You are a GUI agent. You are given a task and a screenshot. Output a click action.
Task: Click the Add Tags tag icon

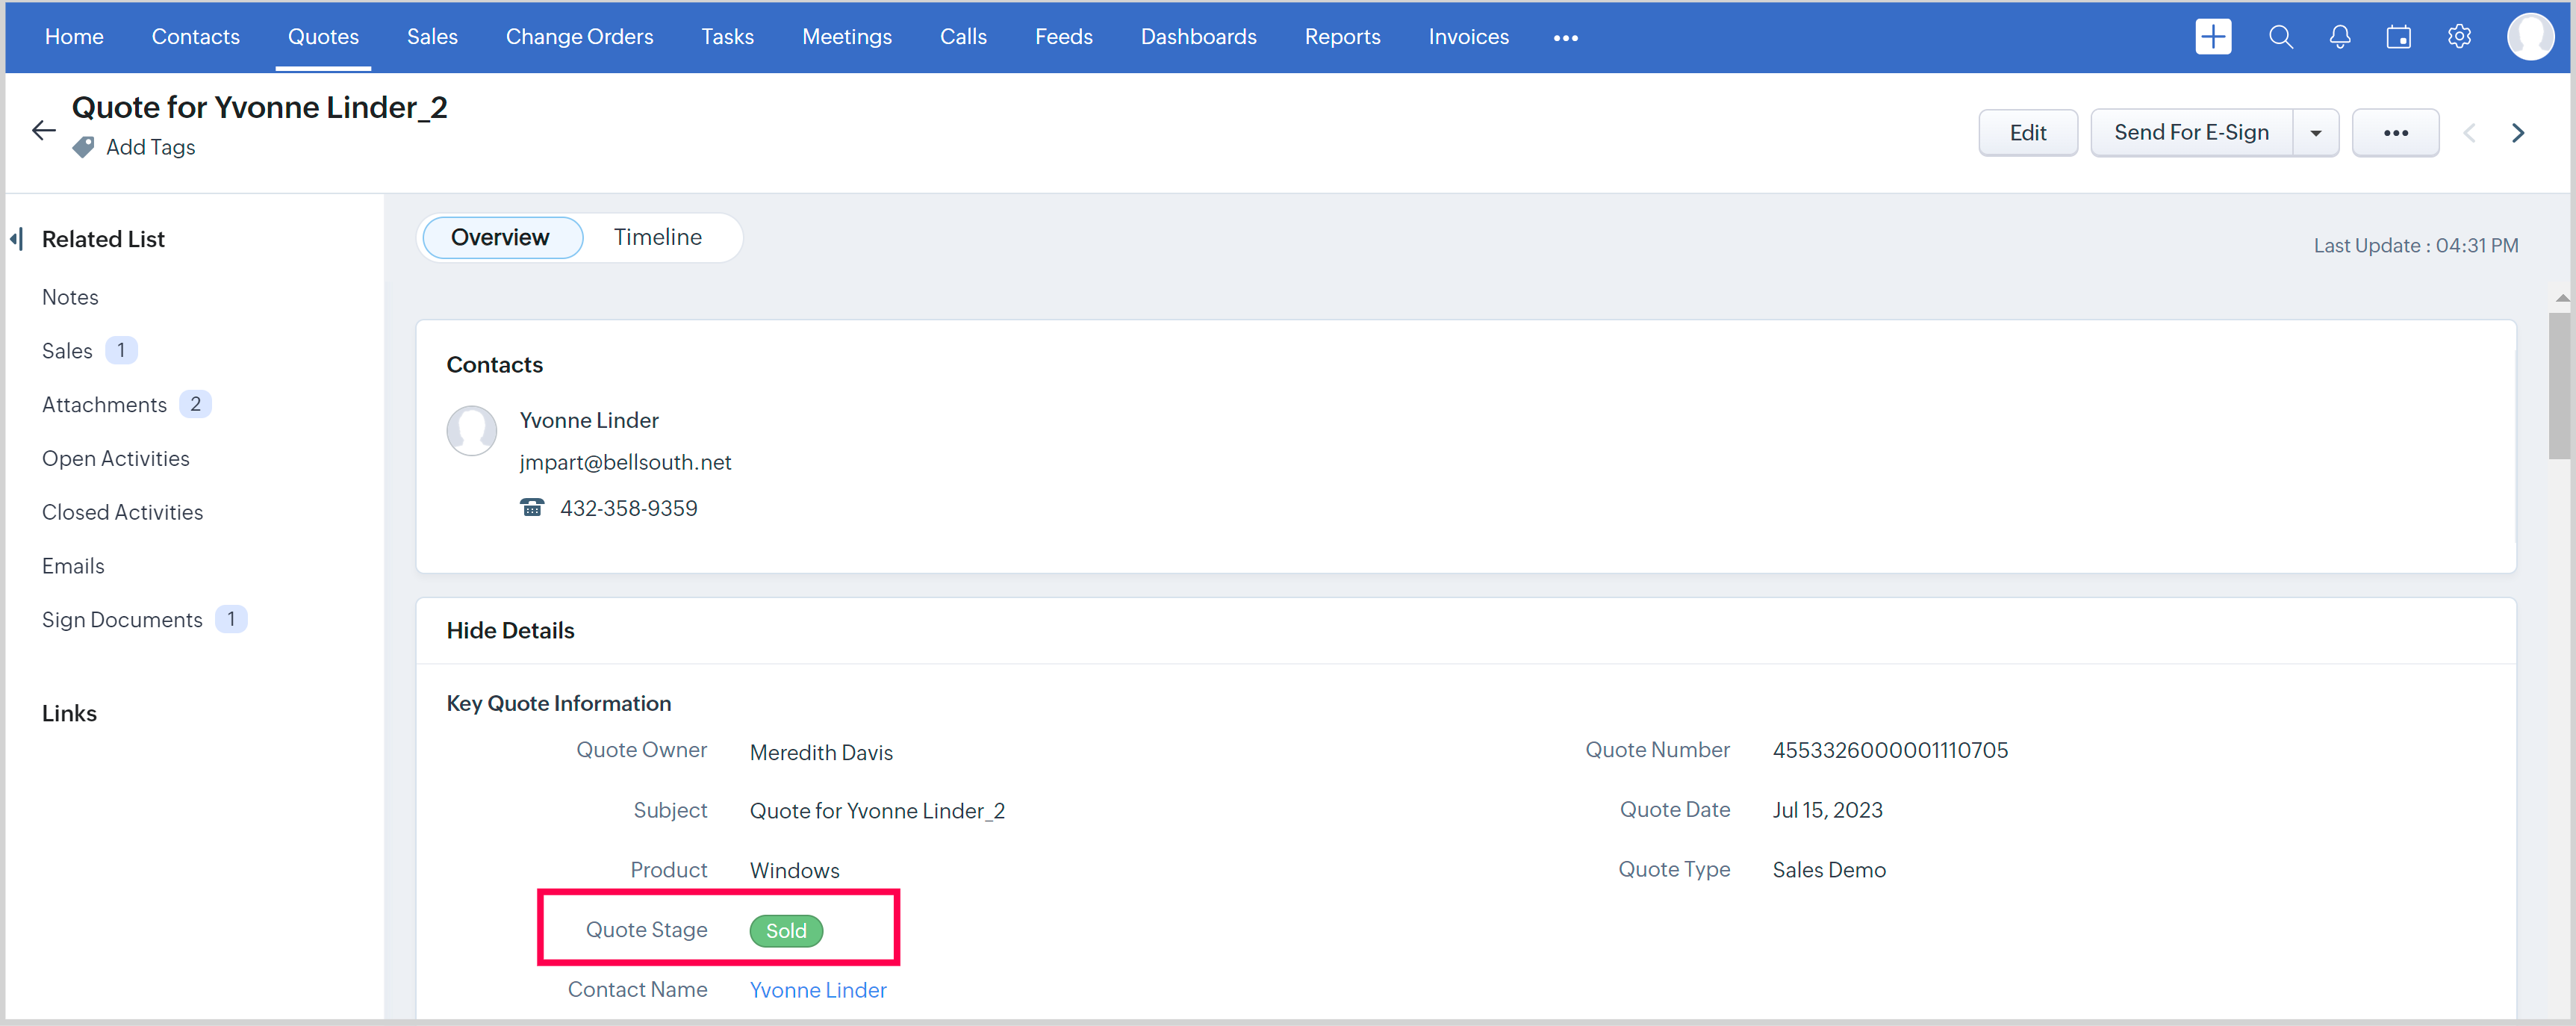84,147
